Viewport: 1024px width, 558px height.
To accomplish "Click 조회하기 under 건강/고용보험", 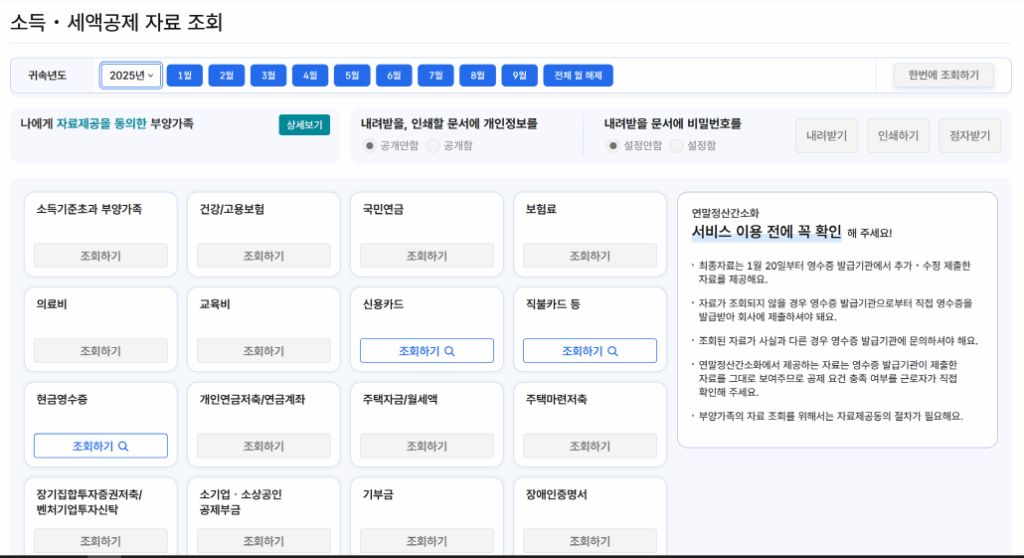I will click(264, 256).
